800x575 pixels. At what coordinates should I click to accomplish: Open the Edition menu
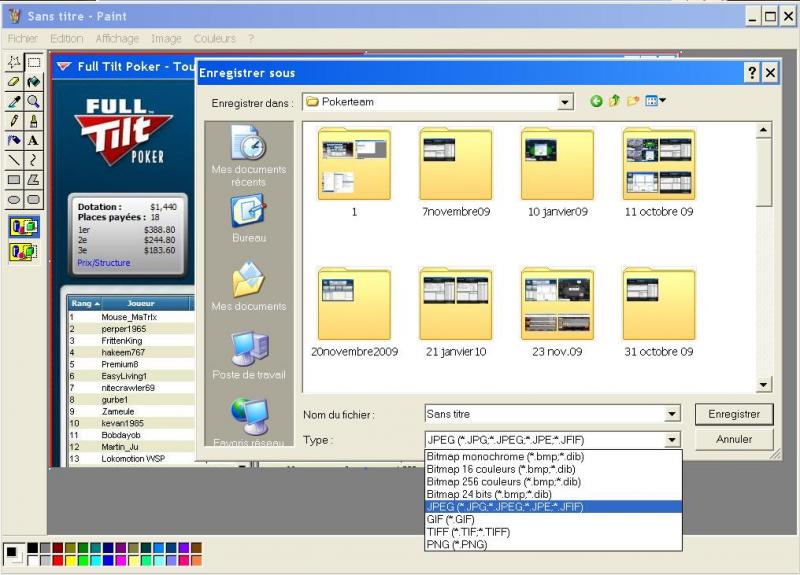pos(66,39)
